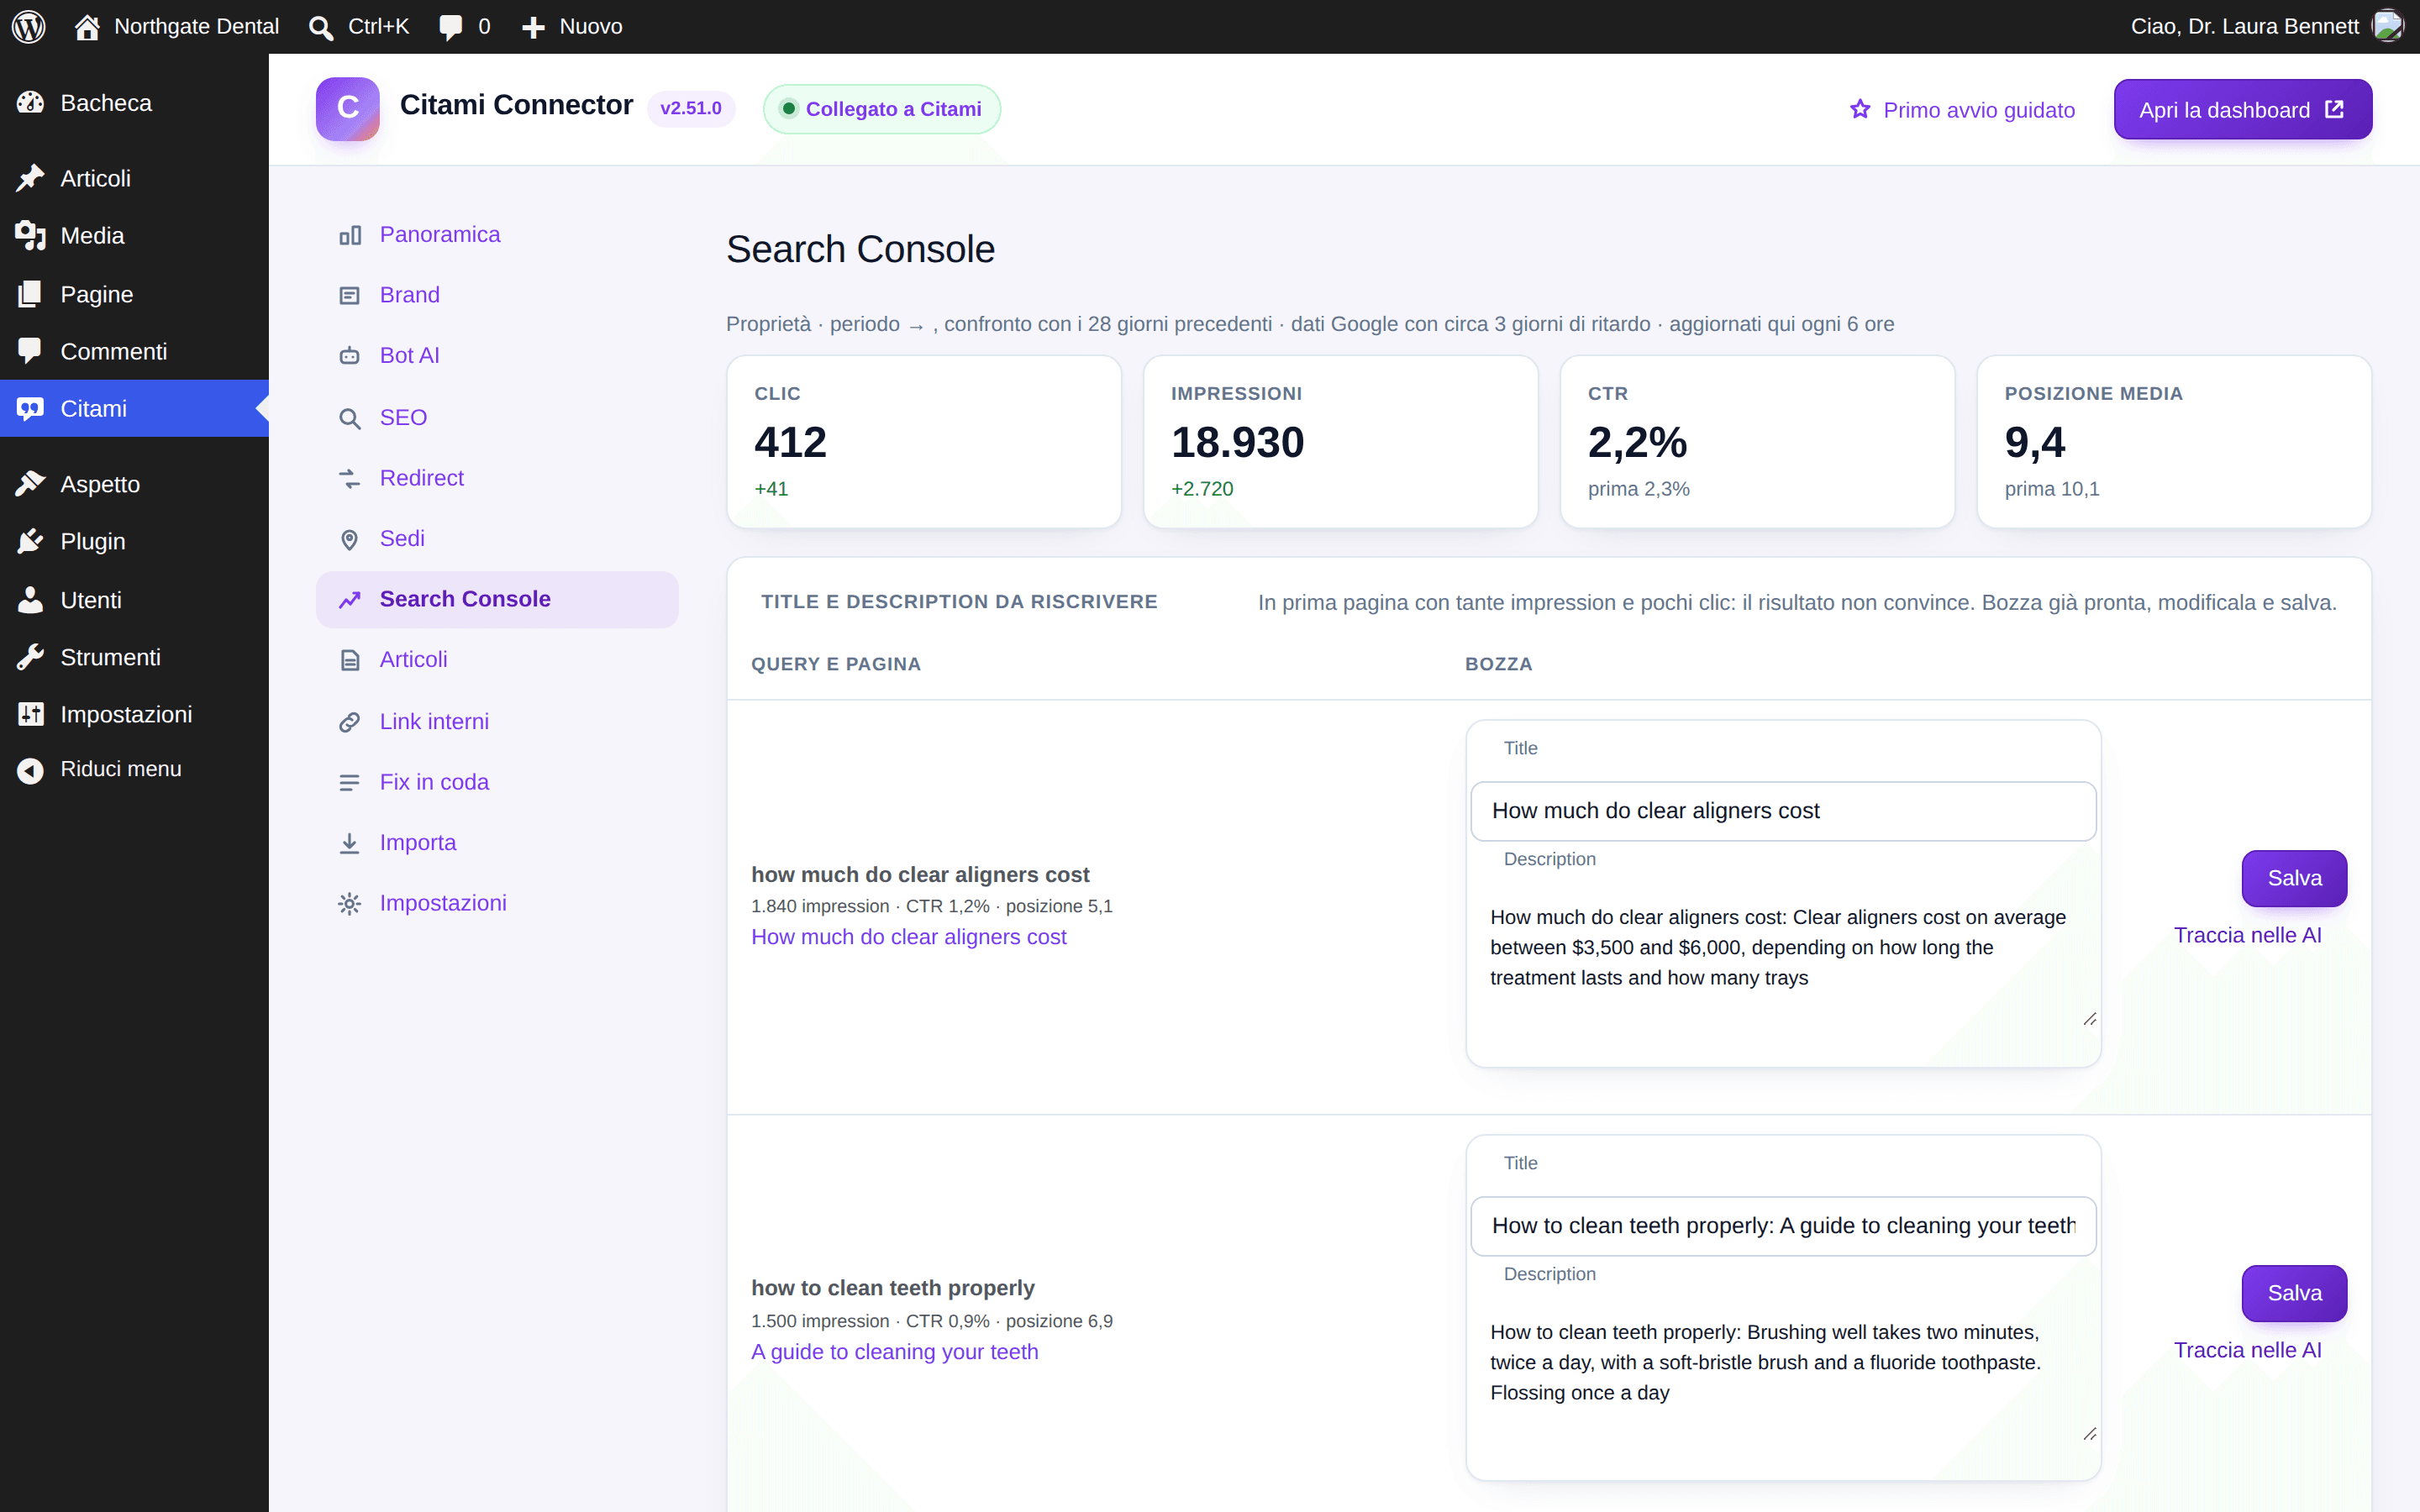
Task: Open the Aspetto paintbrush icon
Action: pyautogui.click(x=30, y=484)
